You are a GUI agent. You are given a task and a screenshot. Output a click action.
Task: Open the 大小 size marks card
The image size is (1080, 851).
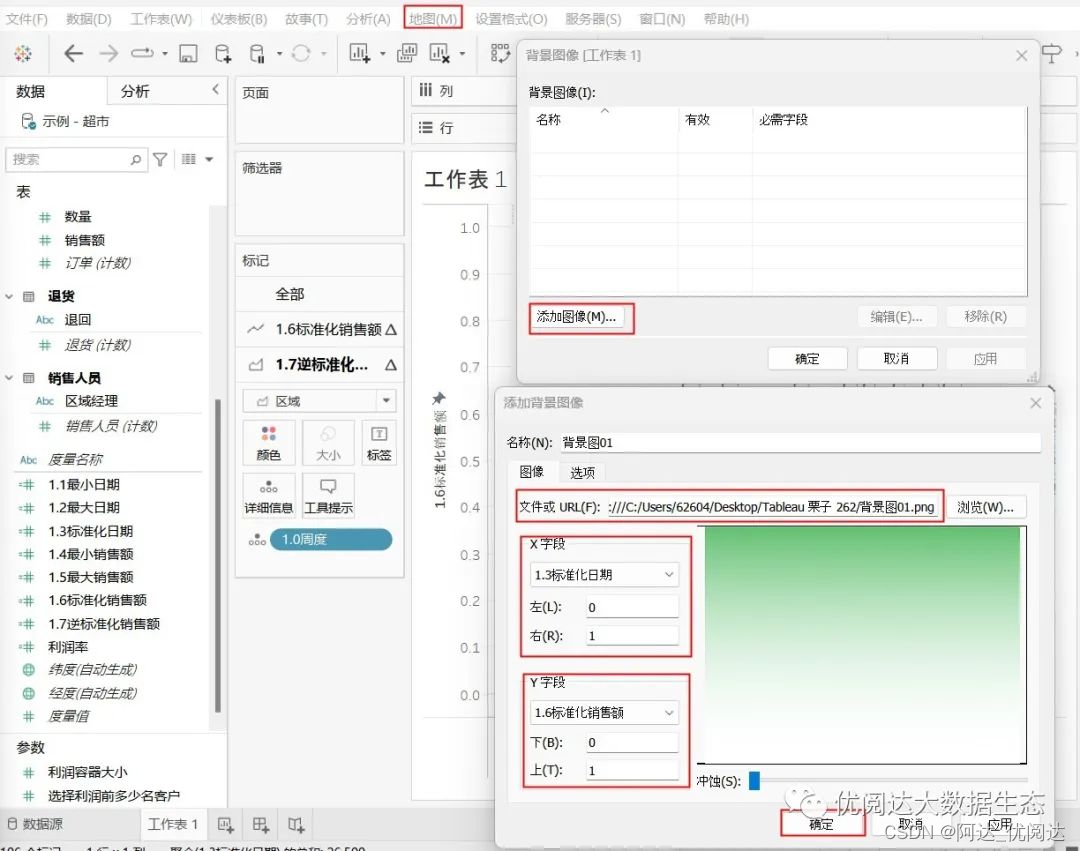[328, 442]
